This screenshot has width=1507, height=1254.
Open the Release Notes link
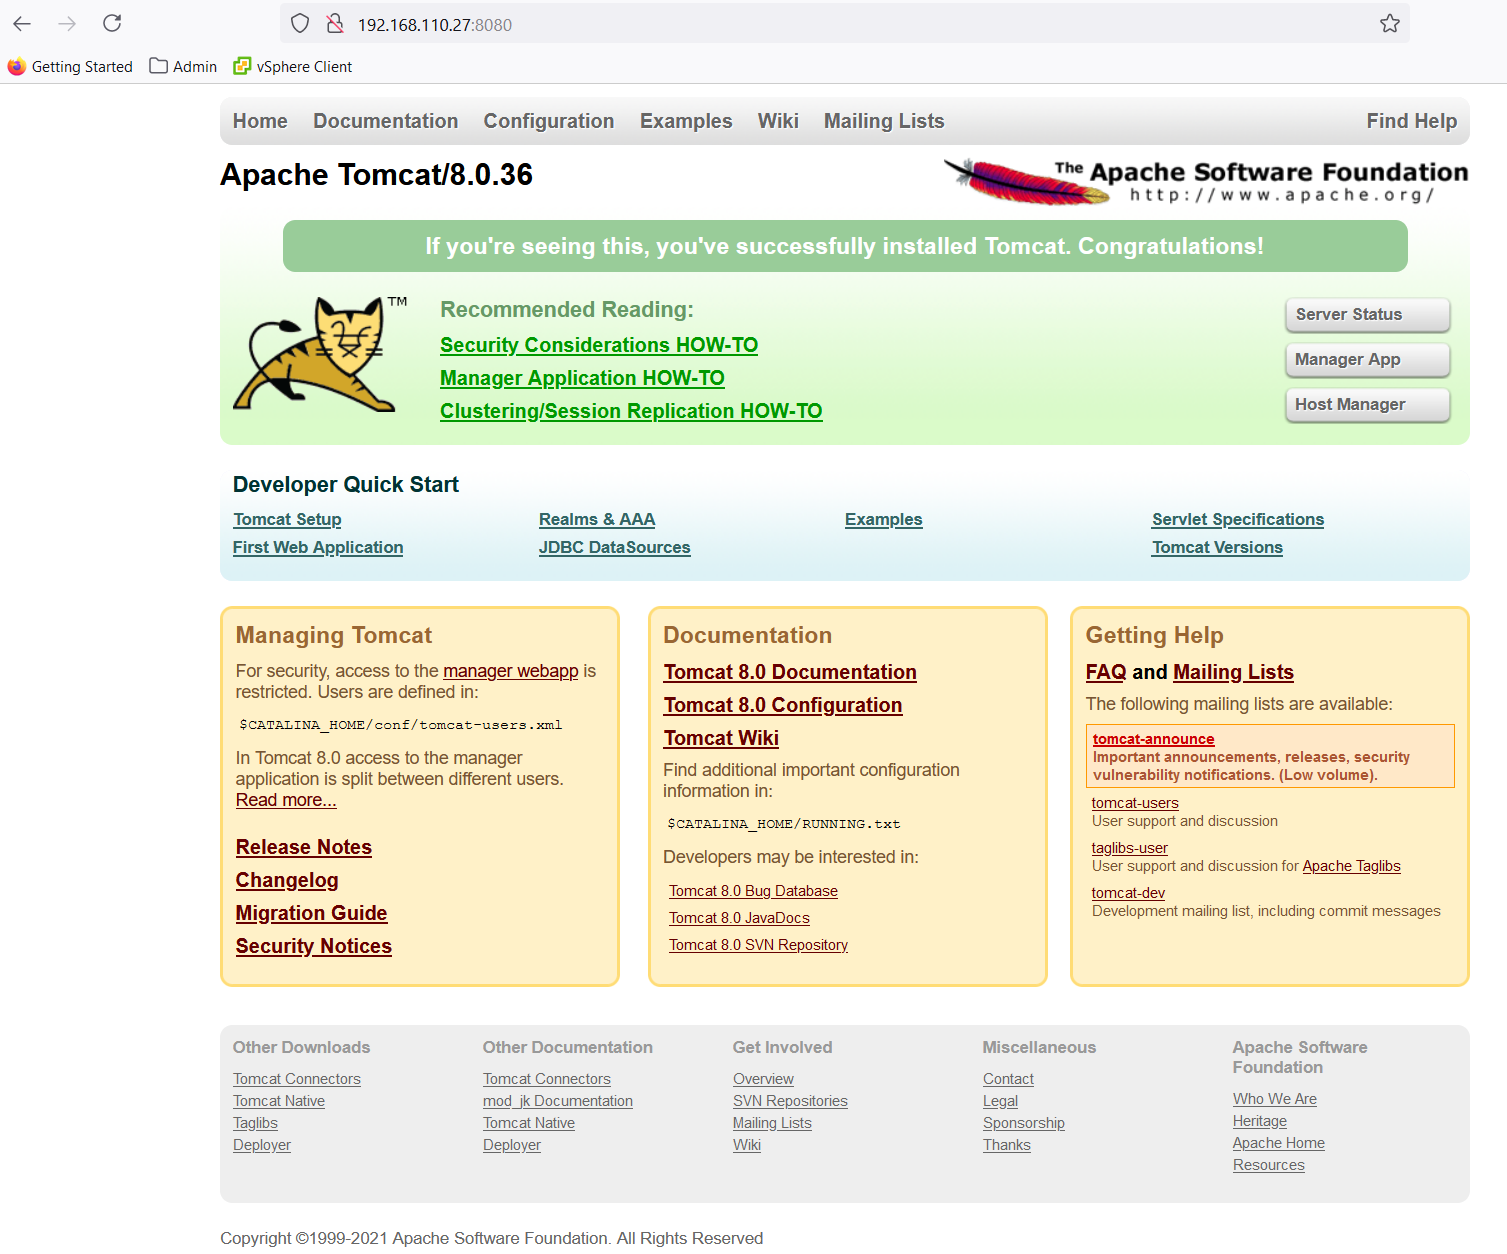(304, 847)
